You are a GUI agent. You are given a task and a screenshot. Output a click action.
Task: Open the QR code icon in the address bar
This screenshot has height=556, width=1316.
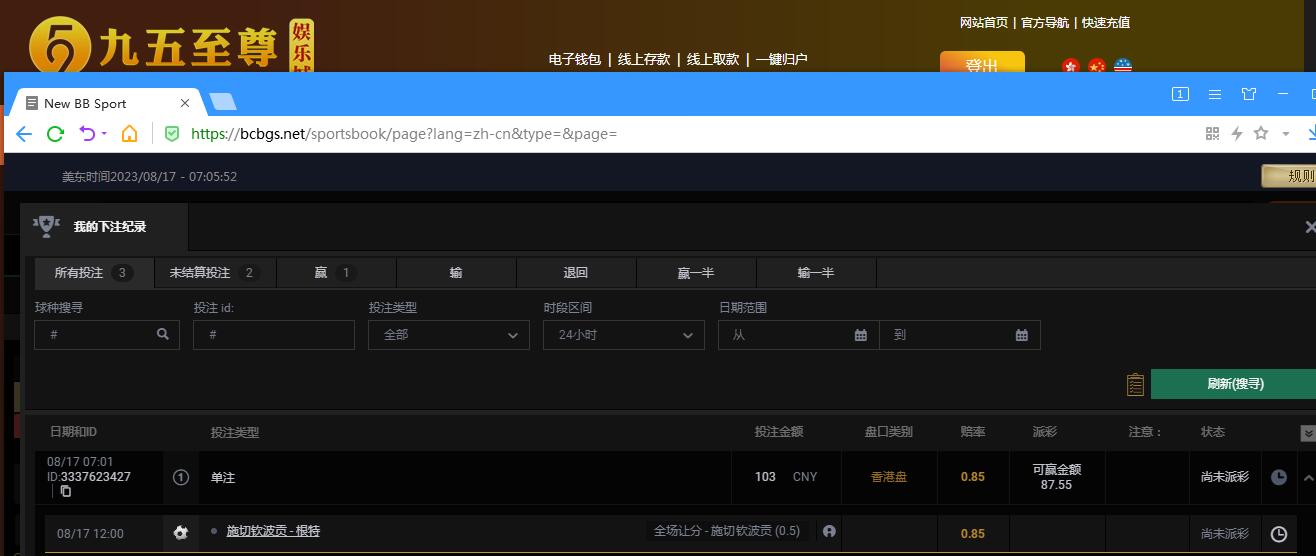1212,133
